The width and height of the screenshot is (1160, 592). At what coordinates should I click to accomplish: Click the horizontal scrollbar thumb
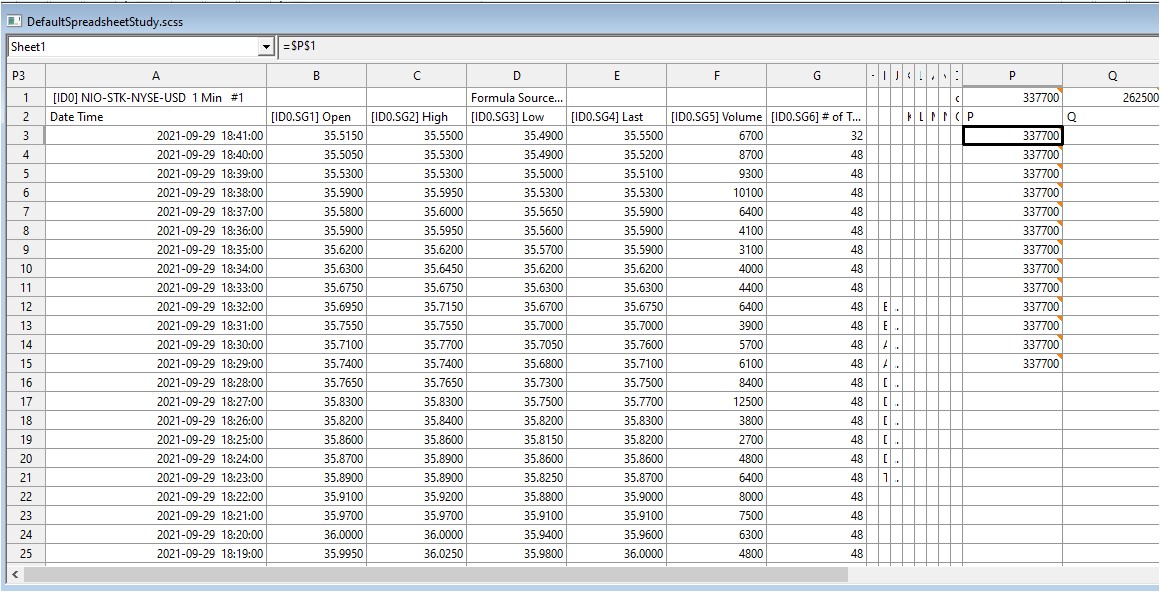pos(435,575)
